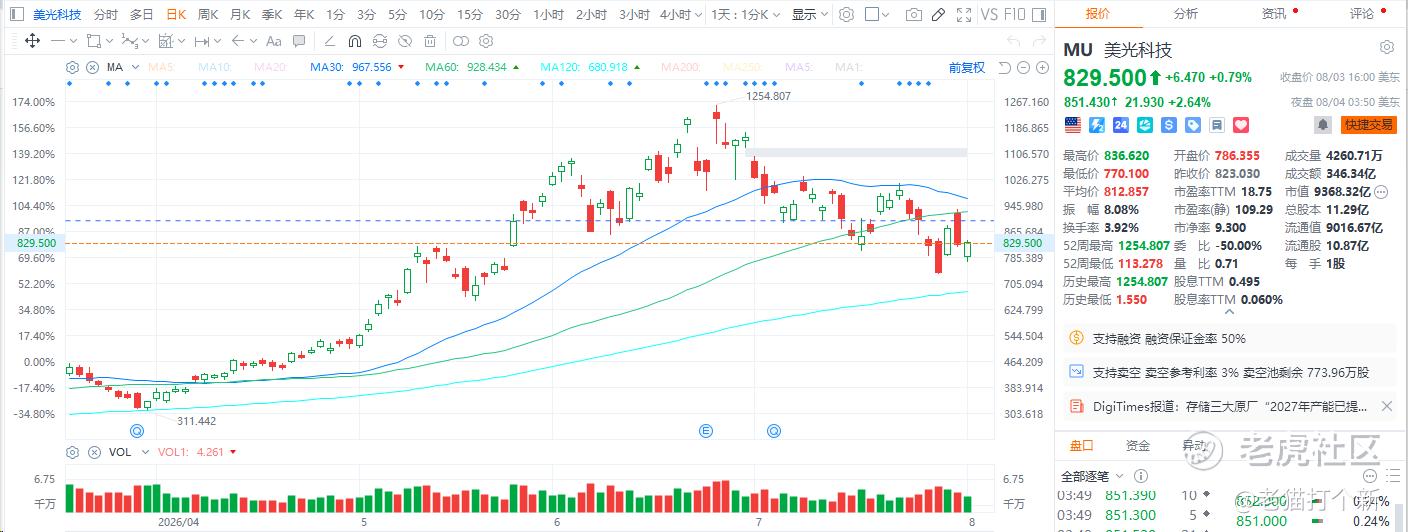Click the 快捷交易 quick trade button
This screenshot has height=532, width=1408.
pyautogui.click(x=1369, y=125)
